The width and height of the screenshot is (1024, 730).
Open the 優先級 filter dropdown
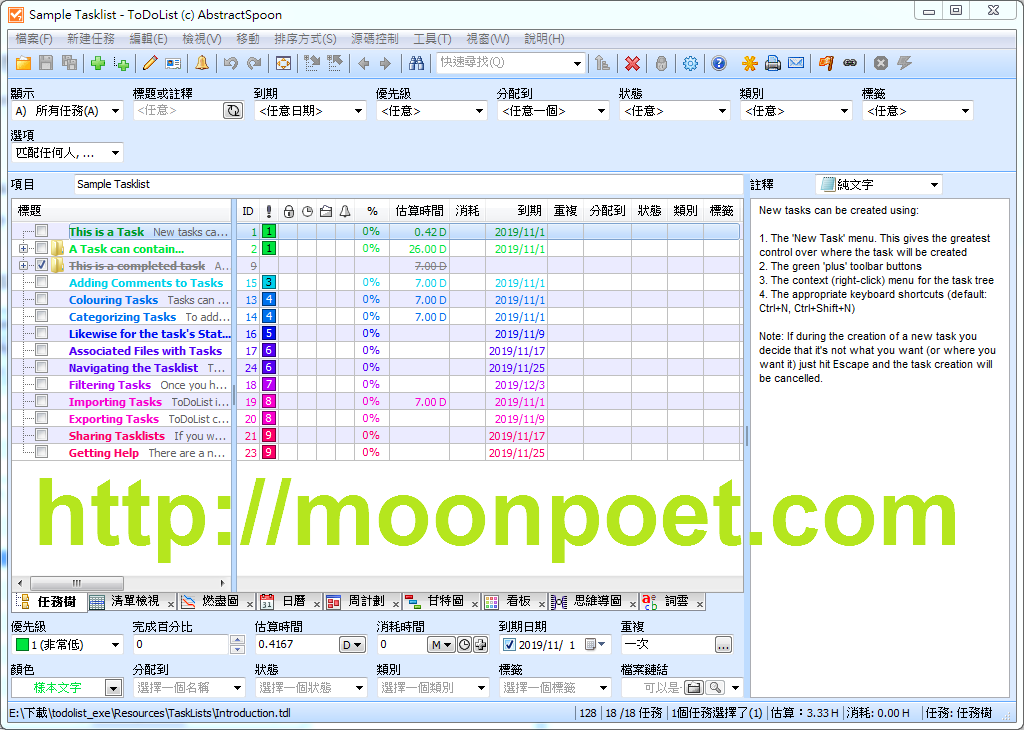point(431,111)
